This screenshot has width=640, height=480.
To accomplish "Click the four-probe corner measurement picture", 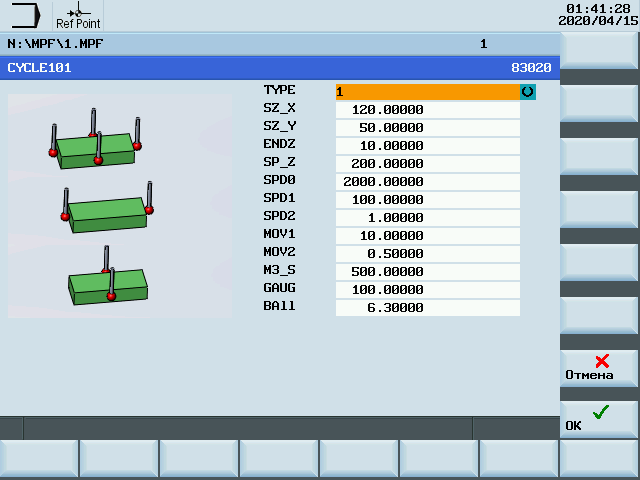I will click(x=95, y=139).
